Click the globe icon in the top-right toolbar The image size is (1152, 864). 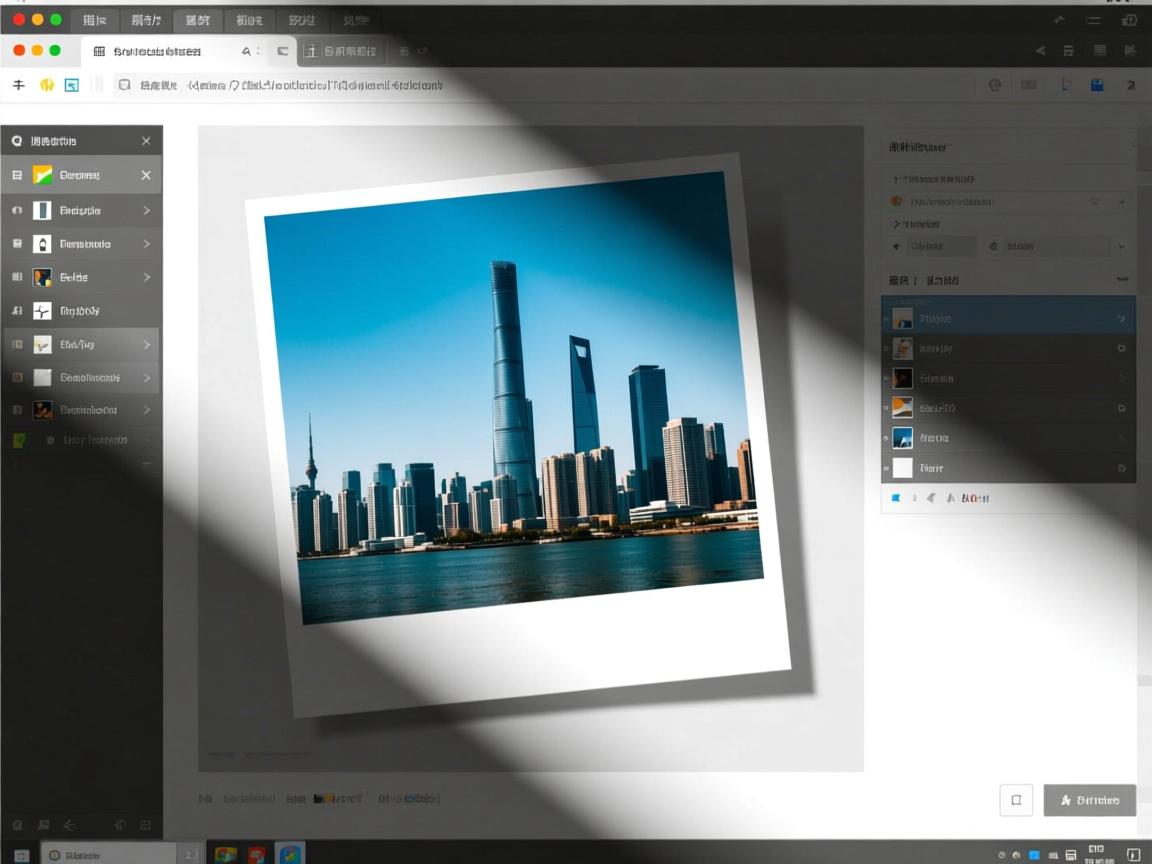[995, 85]
